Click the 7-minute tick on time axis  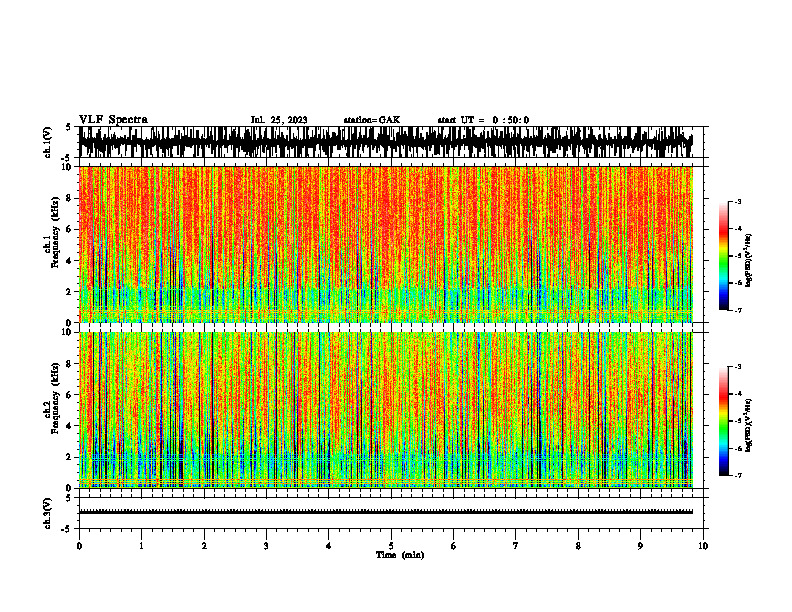pos(516,546)
